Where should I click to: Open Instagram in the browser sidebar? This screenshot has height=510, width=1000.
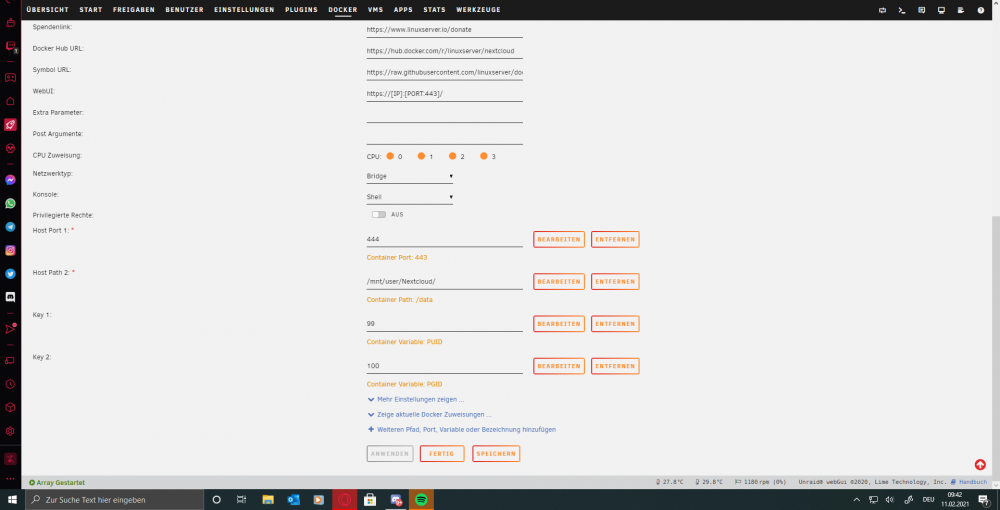[10, 251]
